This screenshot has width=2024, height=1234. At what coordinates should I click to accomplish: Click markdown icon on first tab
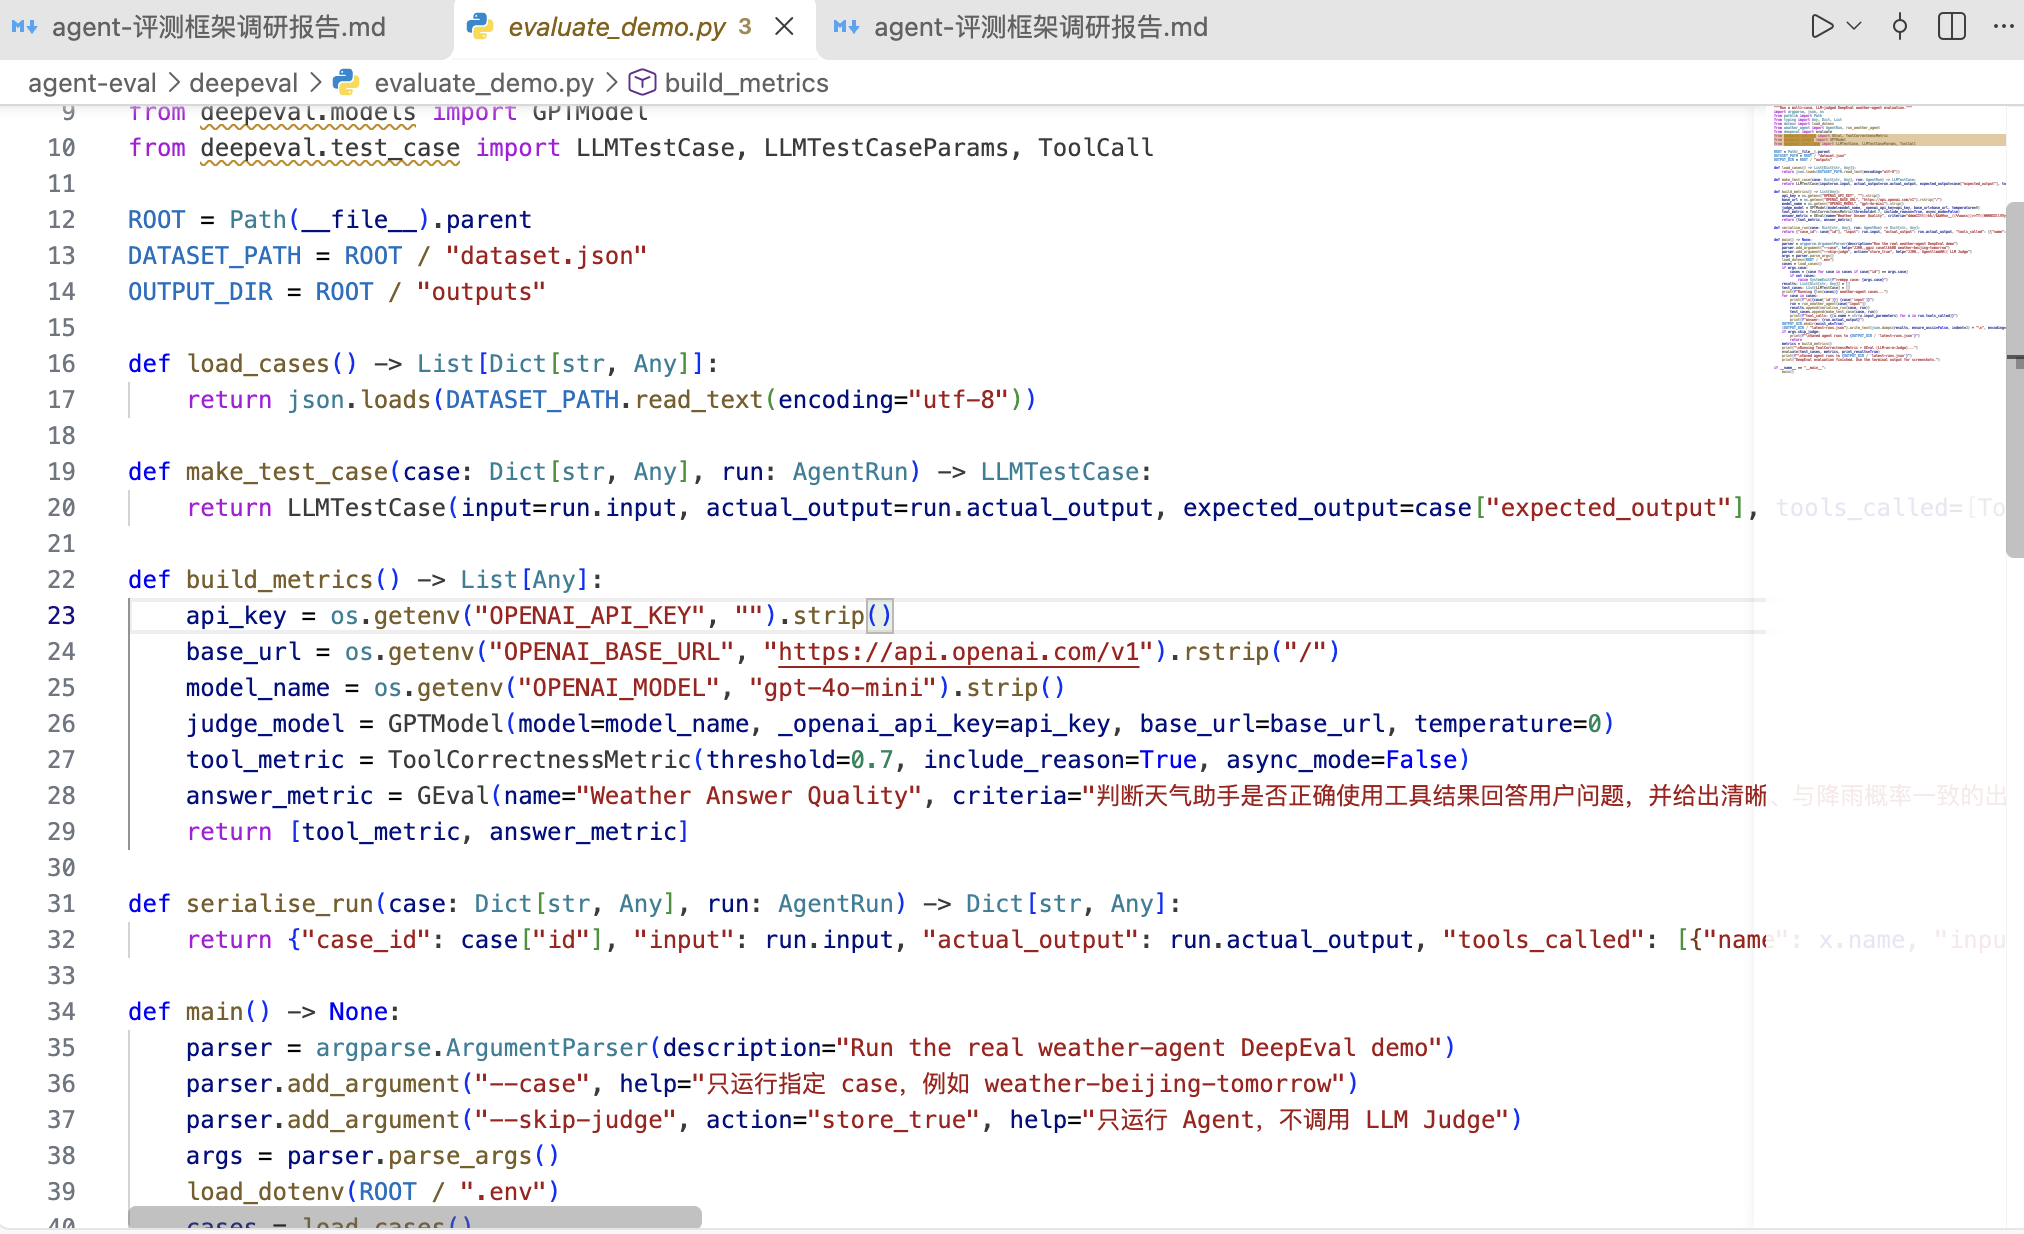(x=24, y=27)
